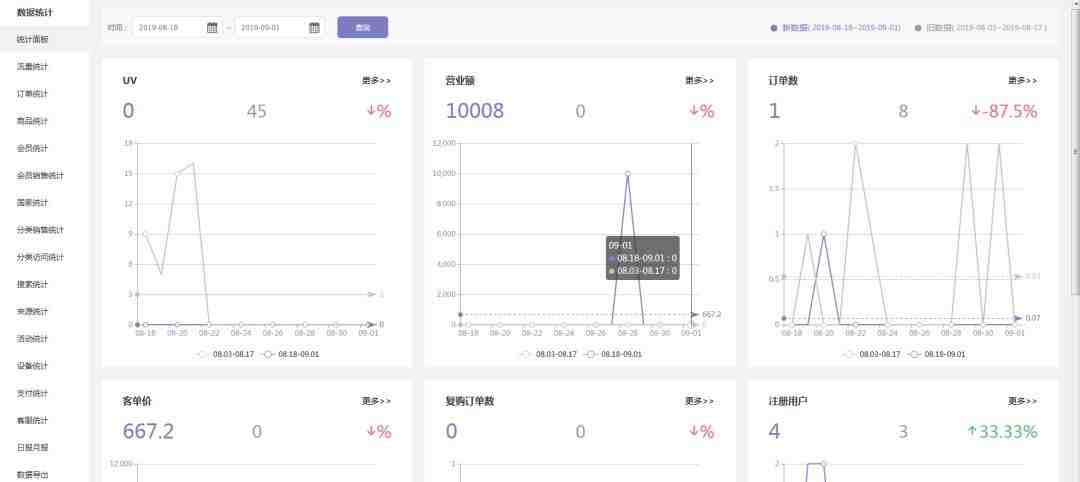The width and height of the screenshot is (1080, 482).
Task: Open 国家统计 in the sidebar
Action: [x=32, y=202]
